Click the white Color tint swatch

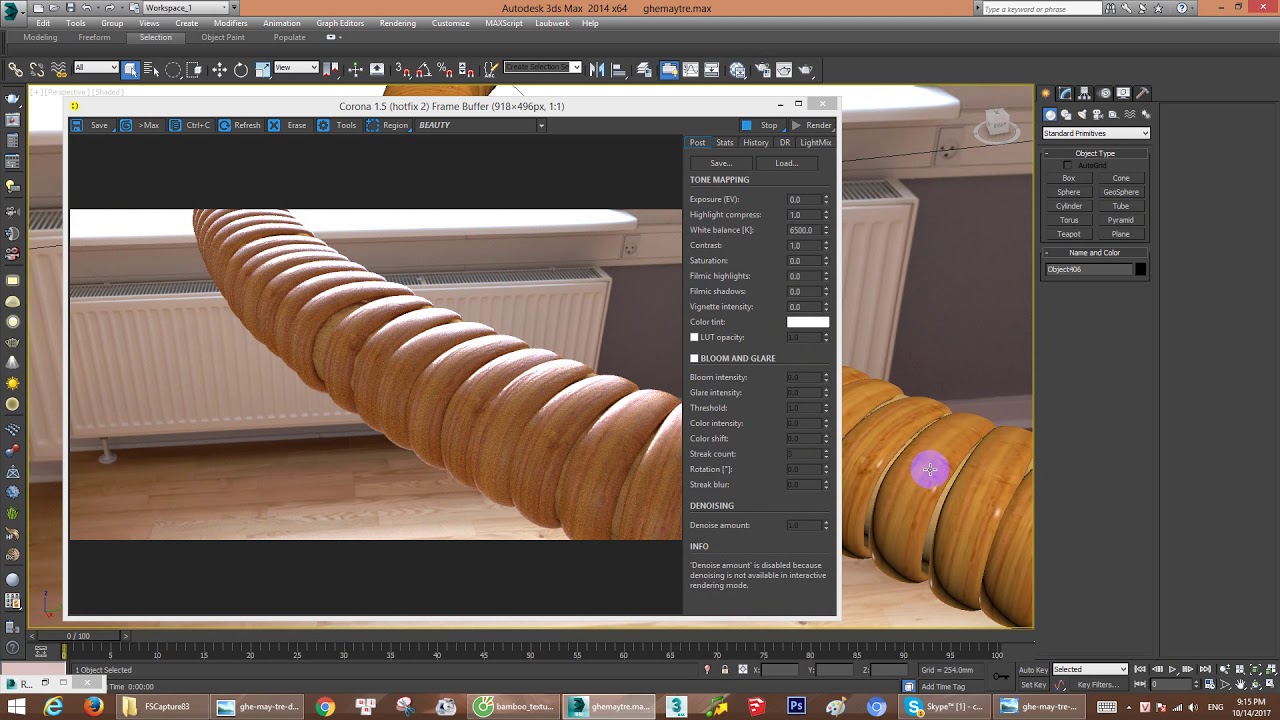[x=807, y=322]
